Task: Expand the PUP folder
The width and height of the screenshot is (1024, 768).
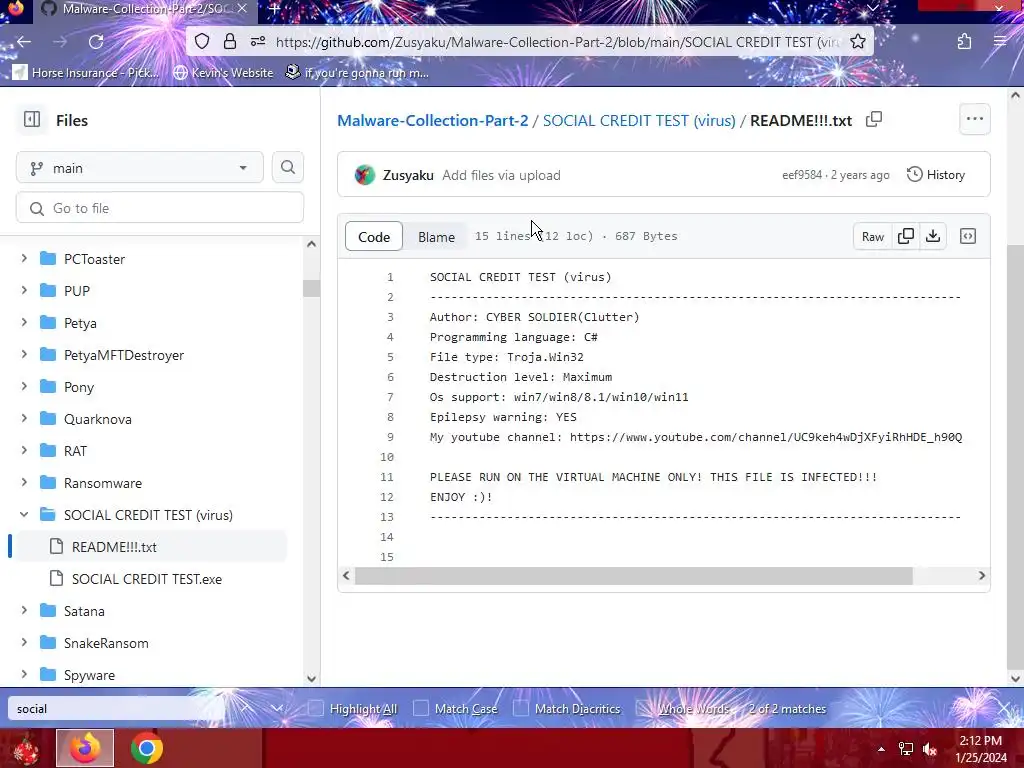Action: [x=24, y=291]
